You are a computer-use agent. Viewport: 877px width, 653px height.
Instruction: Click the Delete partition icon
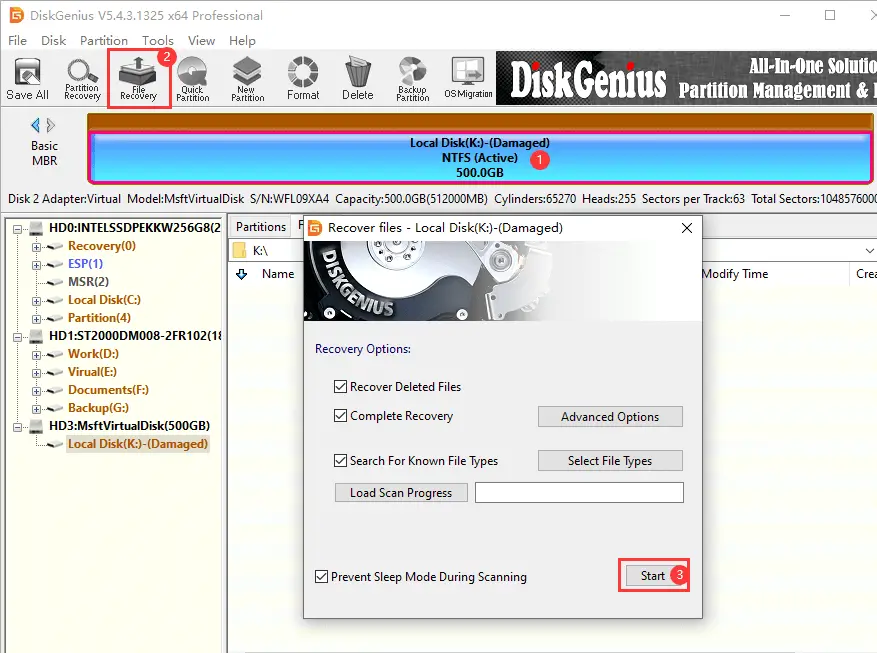point(357,79)
